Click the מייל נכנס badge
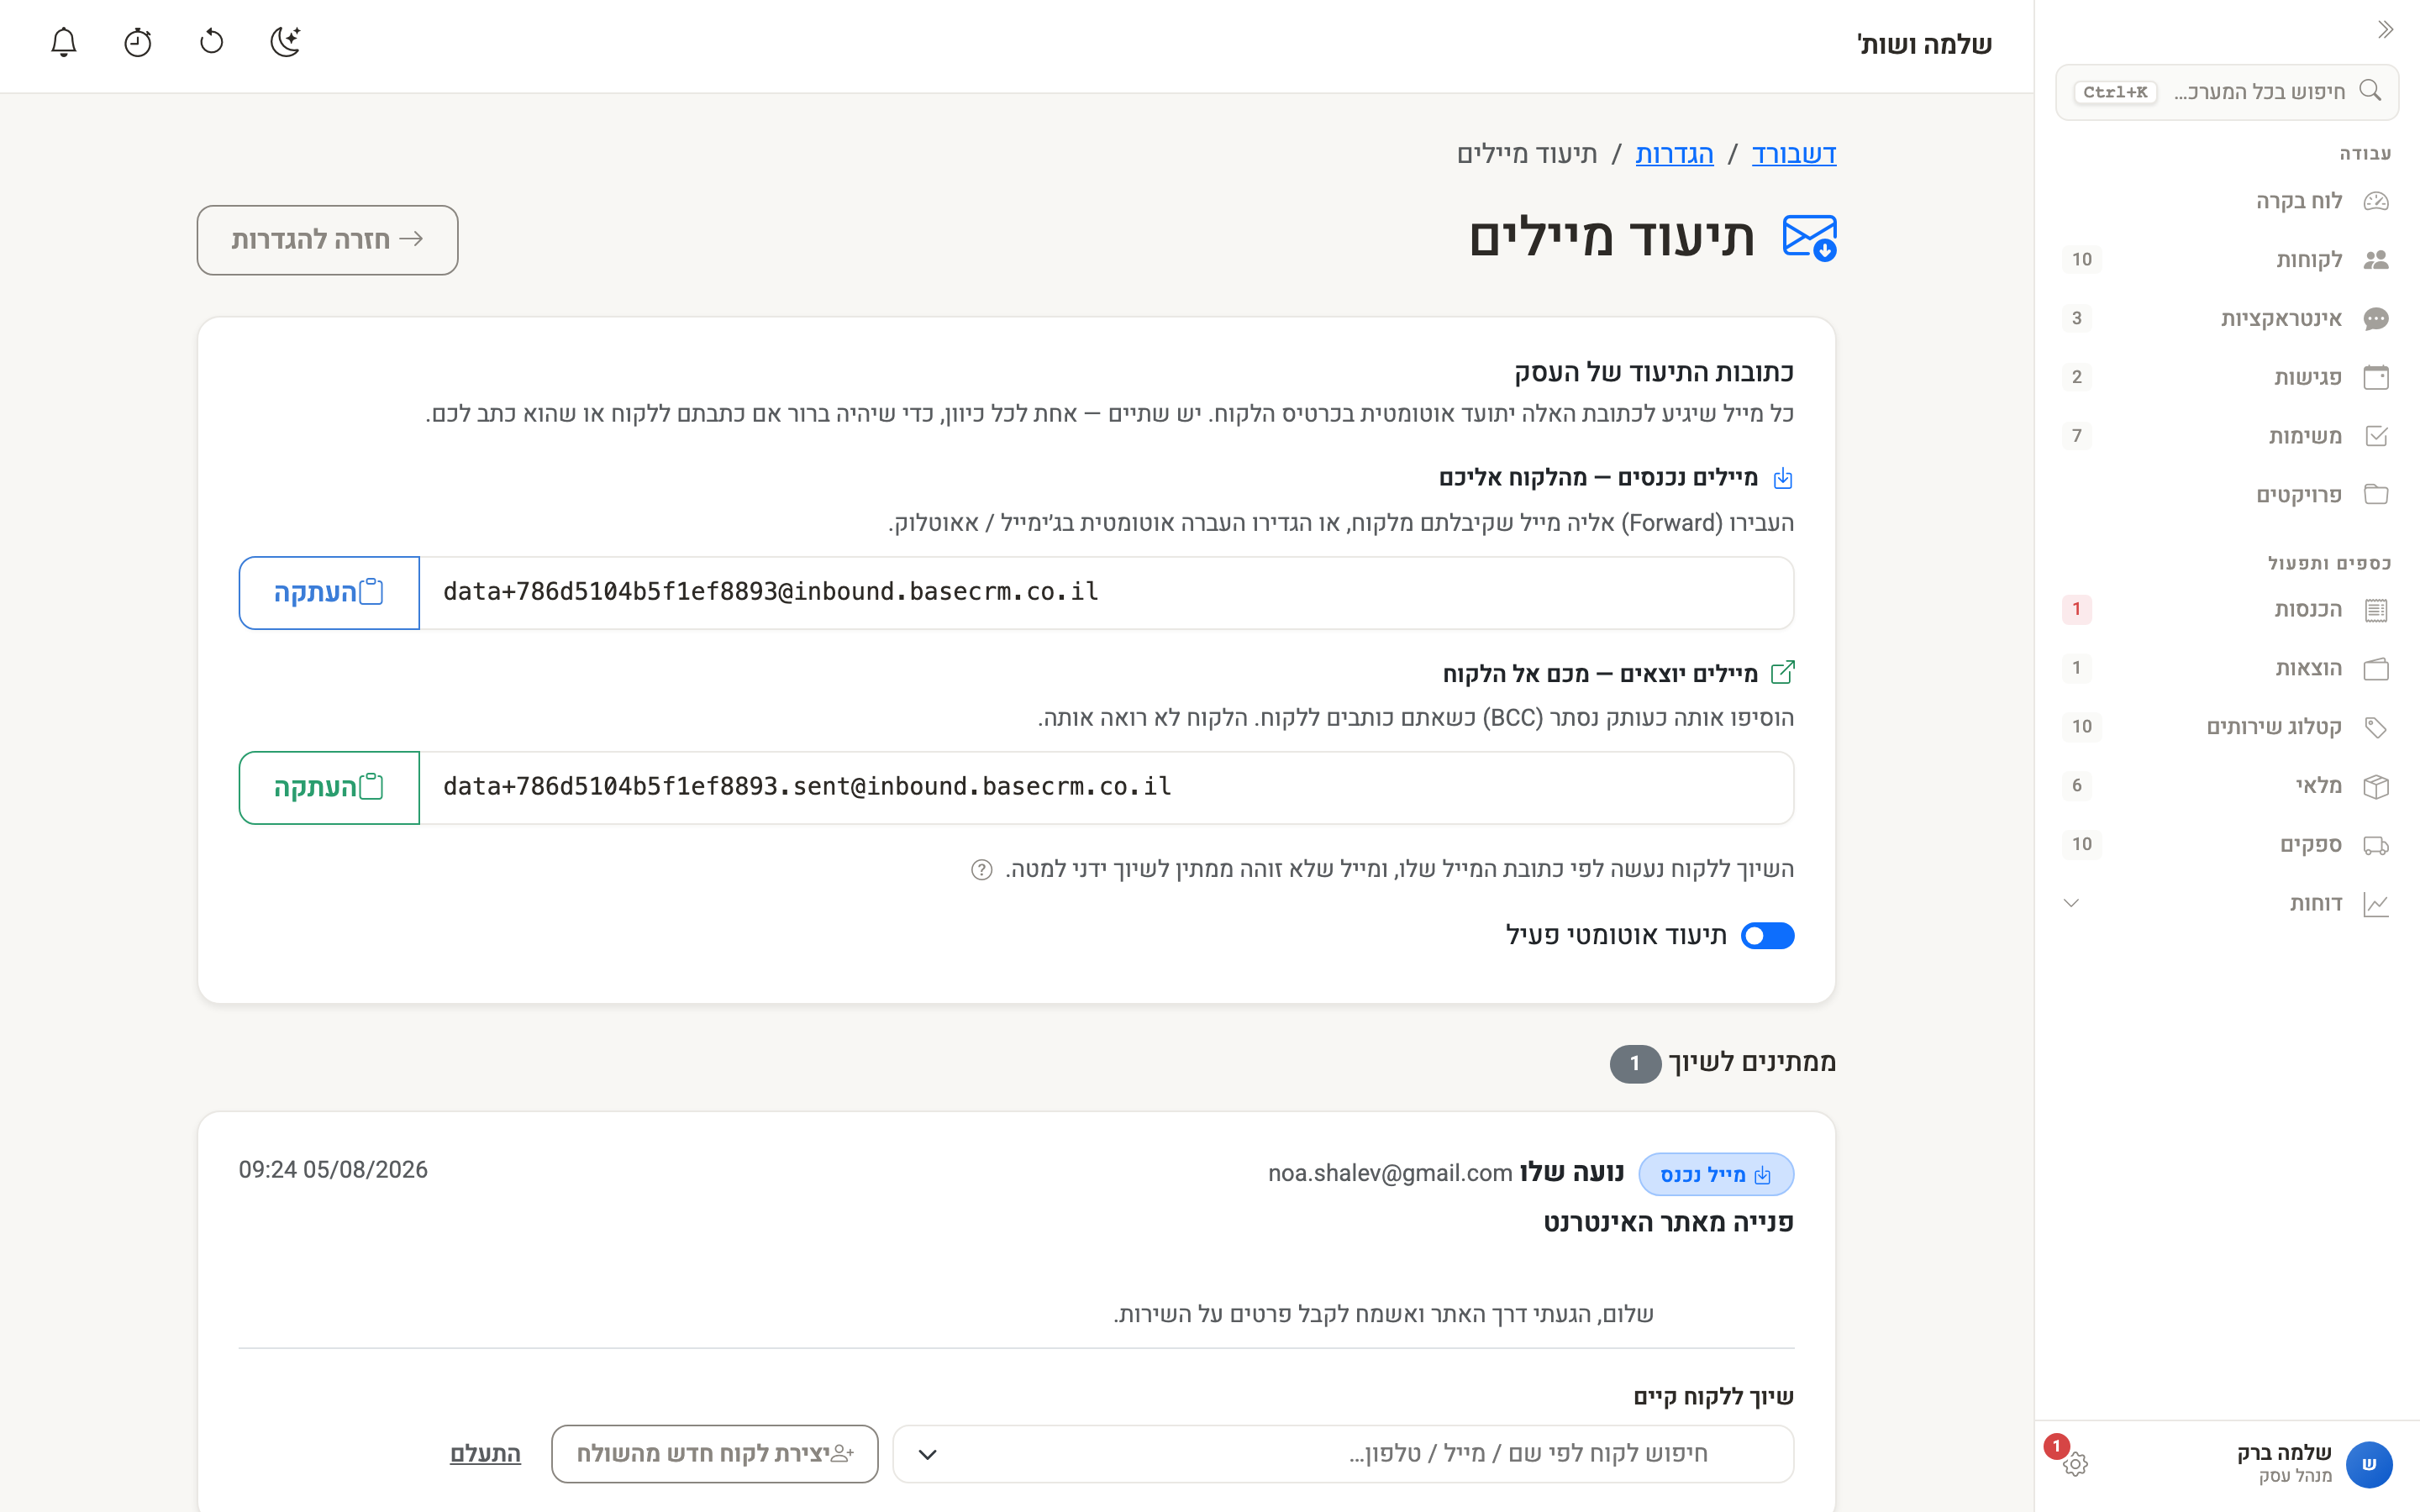 coord(1716,1174)
